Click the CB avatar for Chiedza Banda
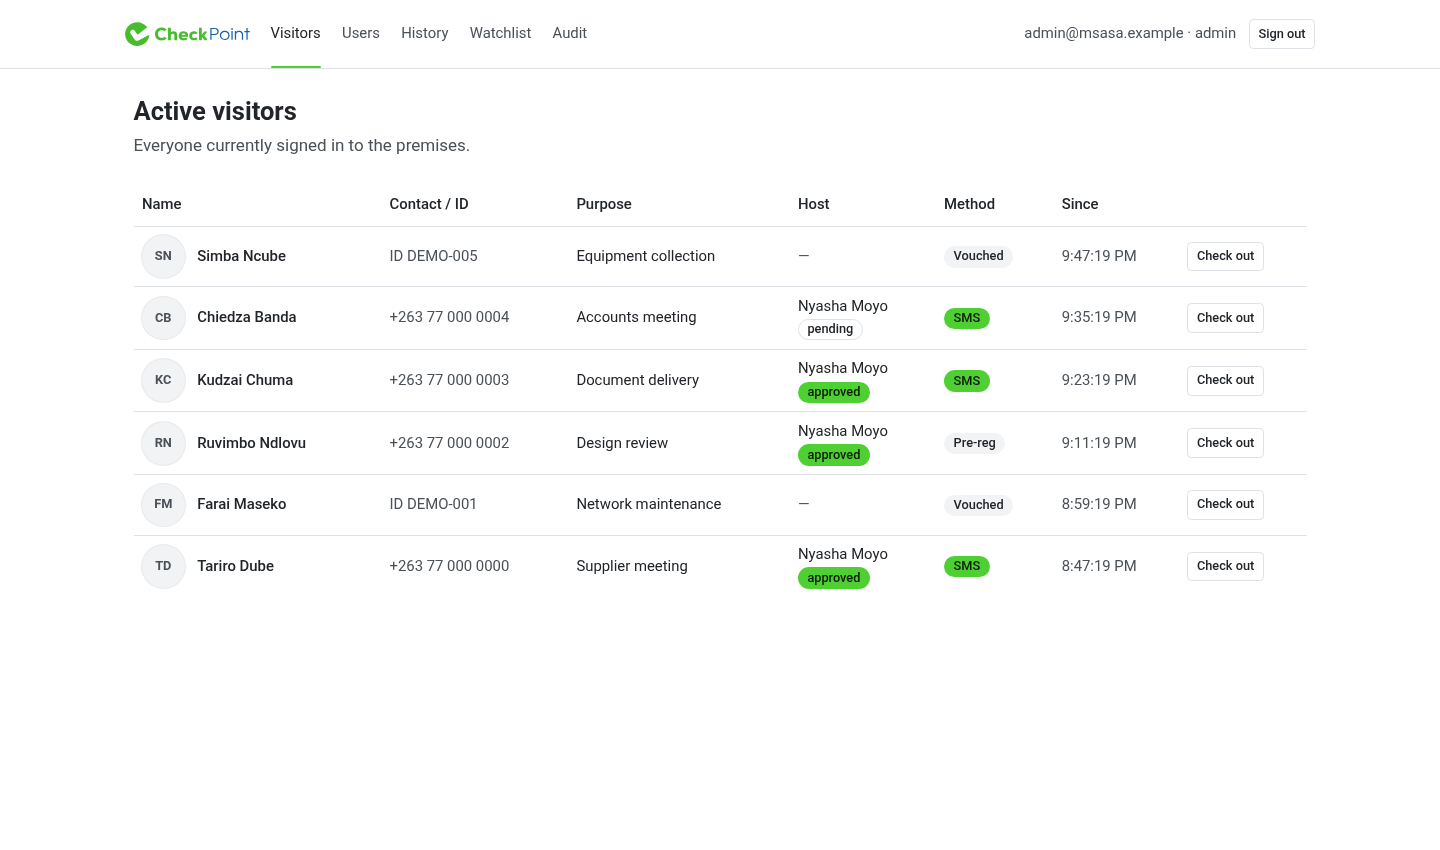The image size is (1440, 850). click(x=163, y=318)
